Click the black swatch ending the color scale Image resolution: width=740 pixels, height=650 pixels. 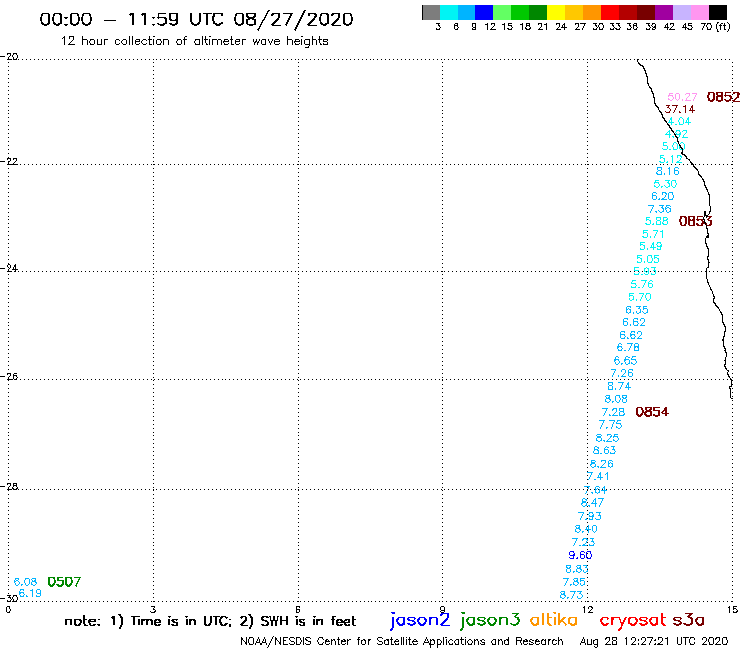tap(718, 12)
